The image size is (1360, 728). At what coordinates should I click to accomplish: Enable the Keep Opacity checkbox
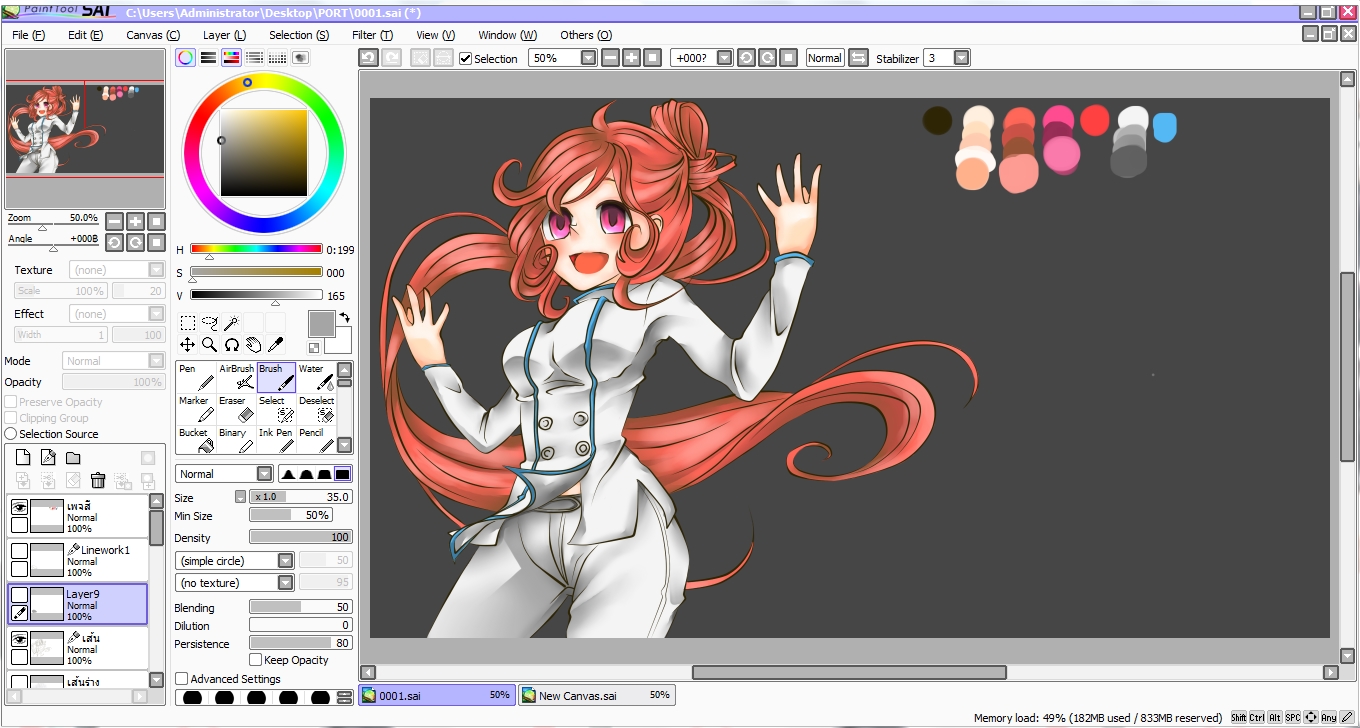click(256, 660)
